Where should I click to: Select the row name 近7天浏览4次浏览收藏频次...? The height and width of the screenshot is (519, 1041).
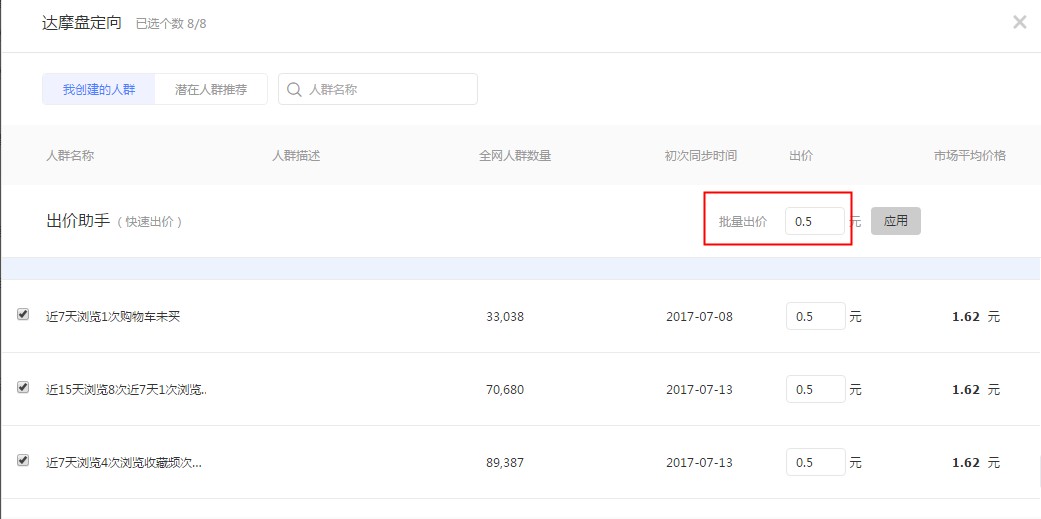[123, 463]
